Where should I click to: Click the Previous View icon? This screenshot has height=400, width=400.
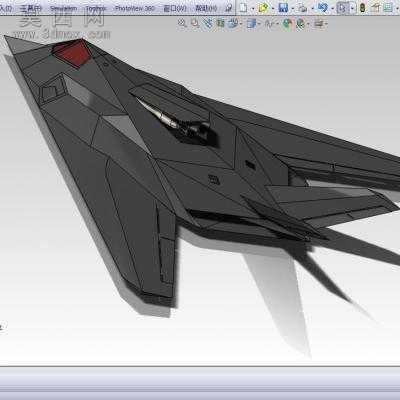click(x=208, y=23)
